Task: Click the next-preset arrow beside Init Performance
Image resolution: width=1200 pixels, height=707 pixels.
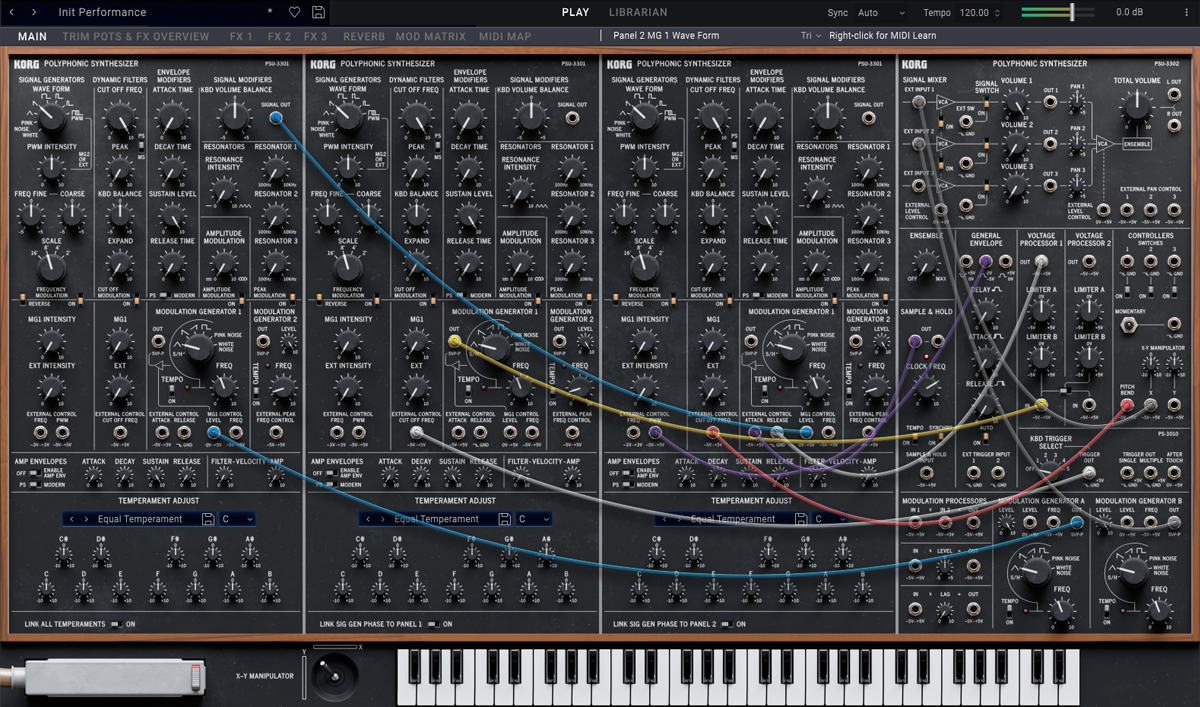Action: coord(33,11)
